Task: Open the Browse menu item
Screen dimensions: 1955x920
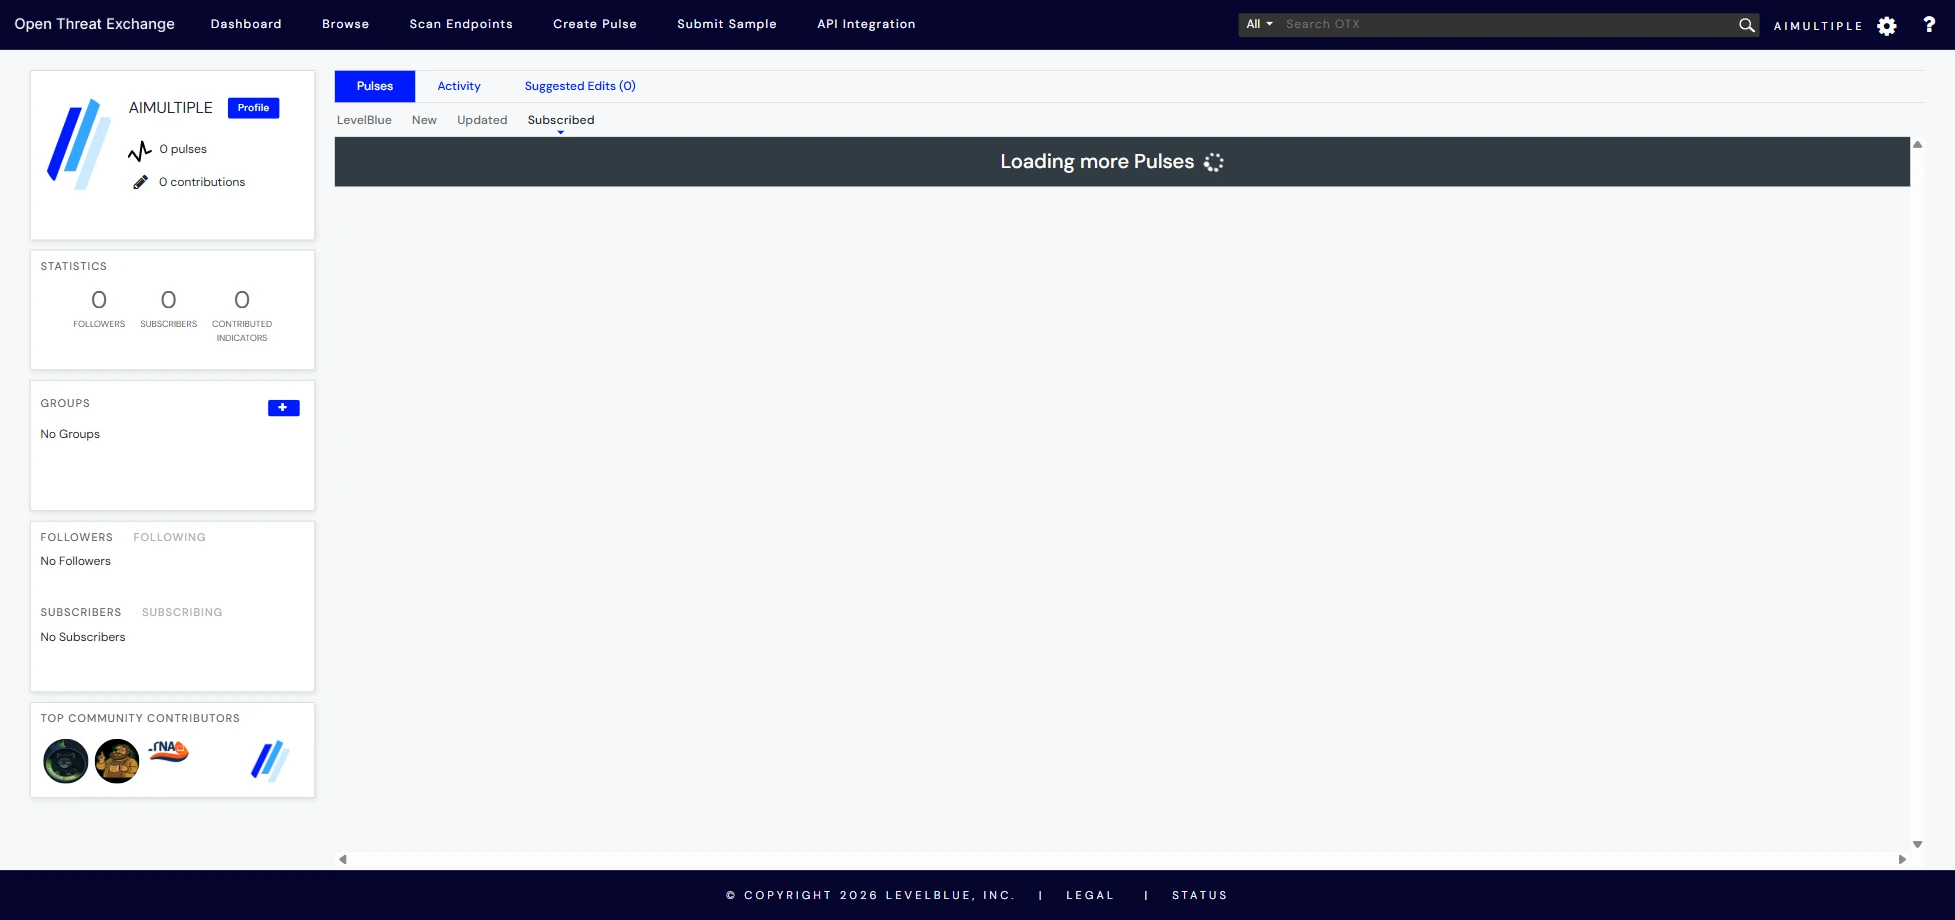Action: pos(345,24)
